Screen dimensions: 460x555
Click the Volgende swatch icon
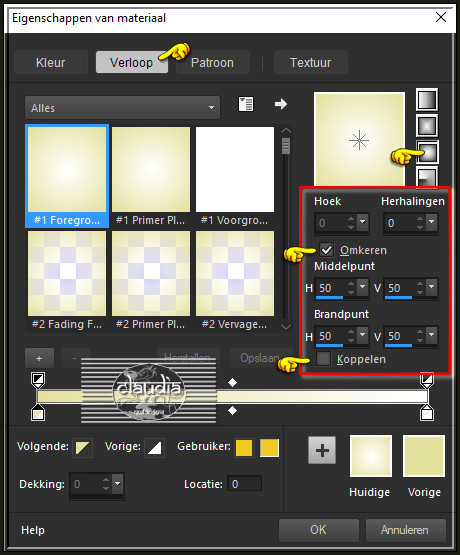click(82, 448)
